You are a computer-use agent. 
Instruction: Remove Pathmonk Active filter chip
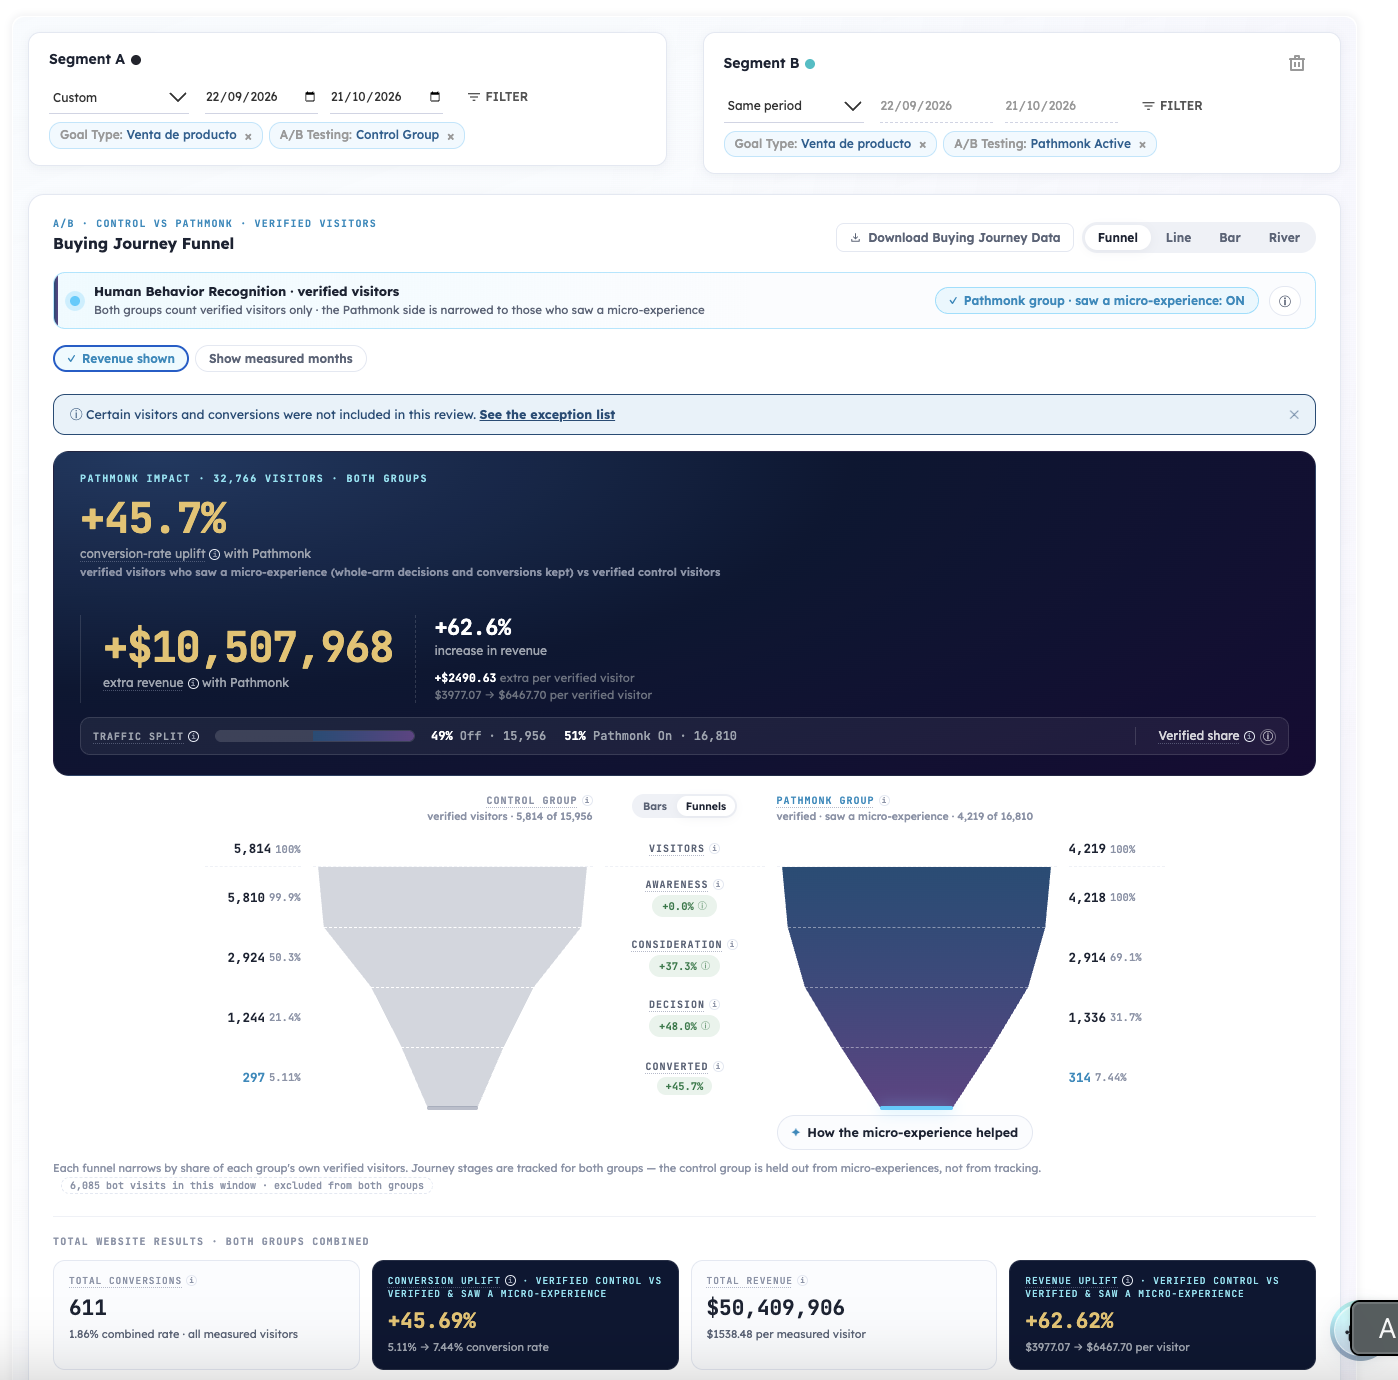point(1142,145)
